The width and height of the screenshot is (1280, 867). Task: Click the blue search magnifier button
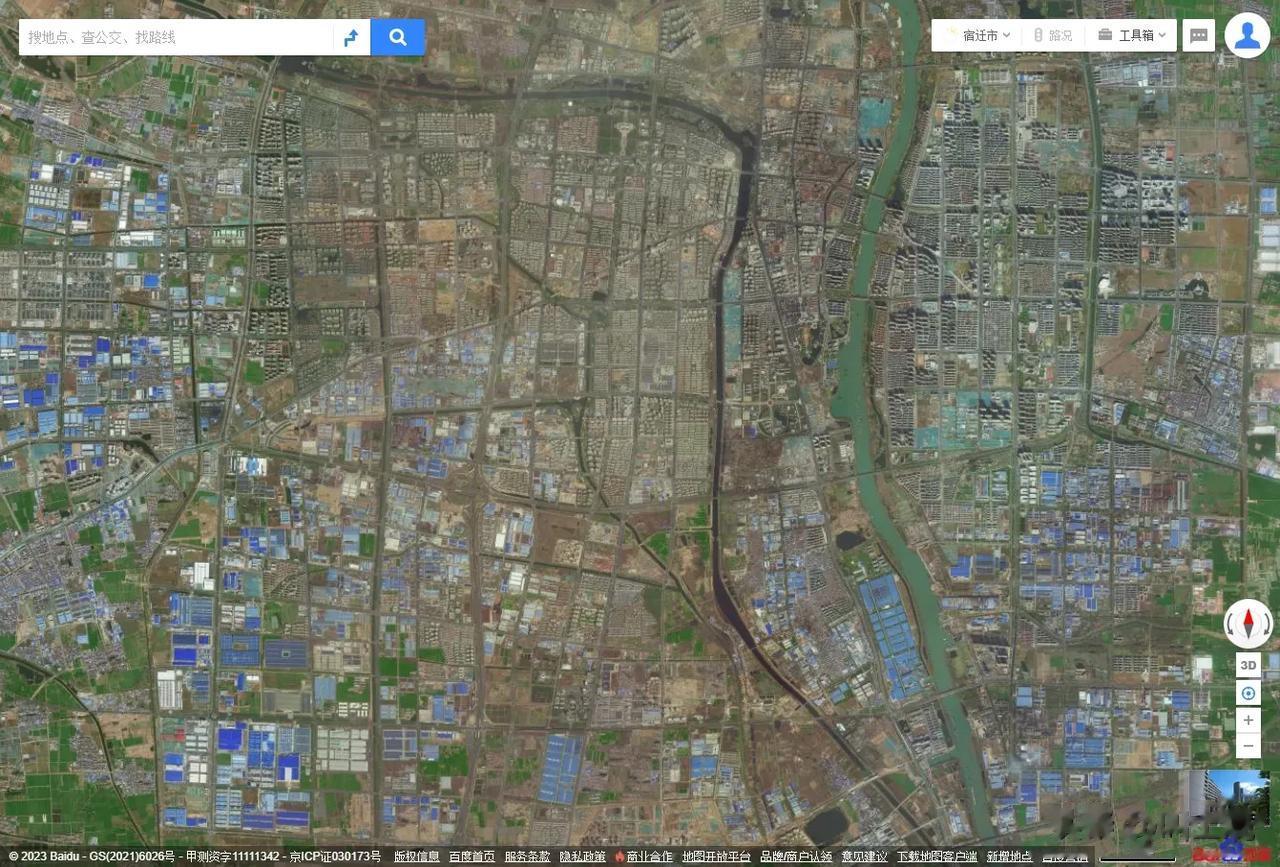[397, 37]
